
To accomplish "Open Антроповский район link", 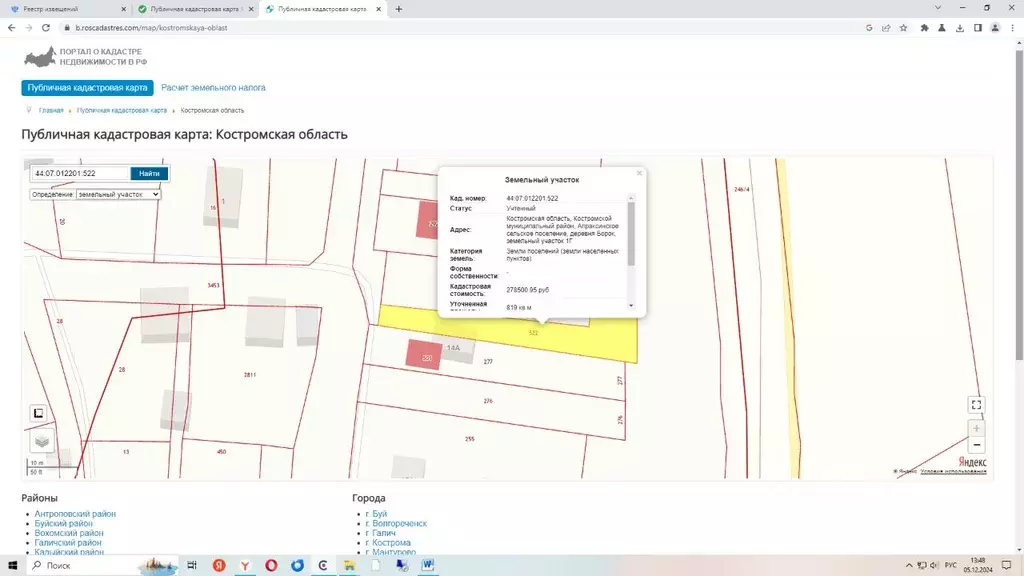I will click(x=75, y=514).
